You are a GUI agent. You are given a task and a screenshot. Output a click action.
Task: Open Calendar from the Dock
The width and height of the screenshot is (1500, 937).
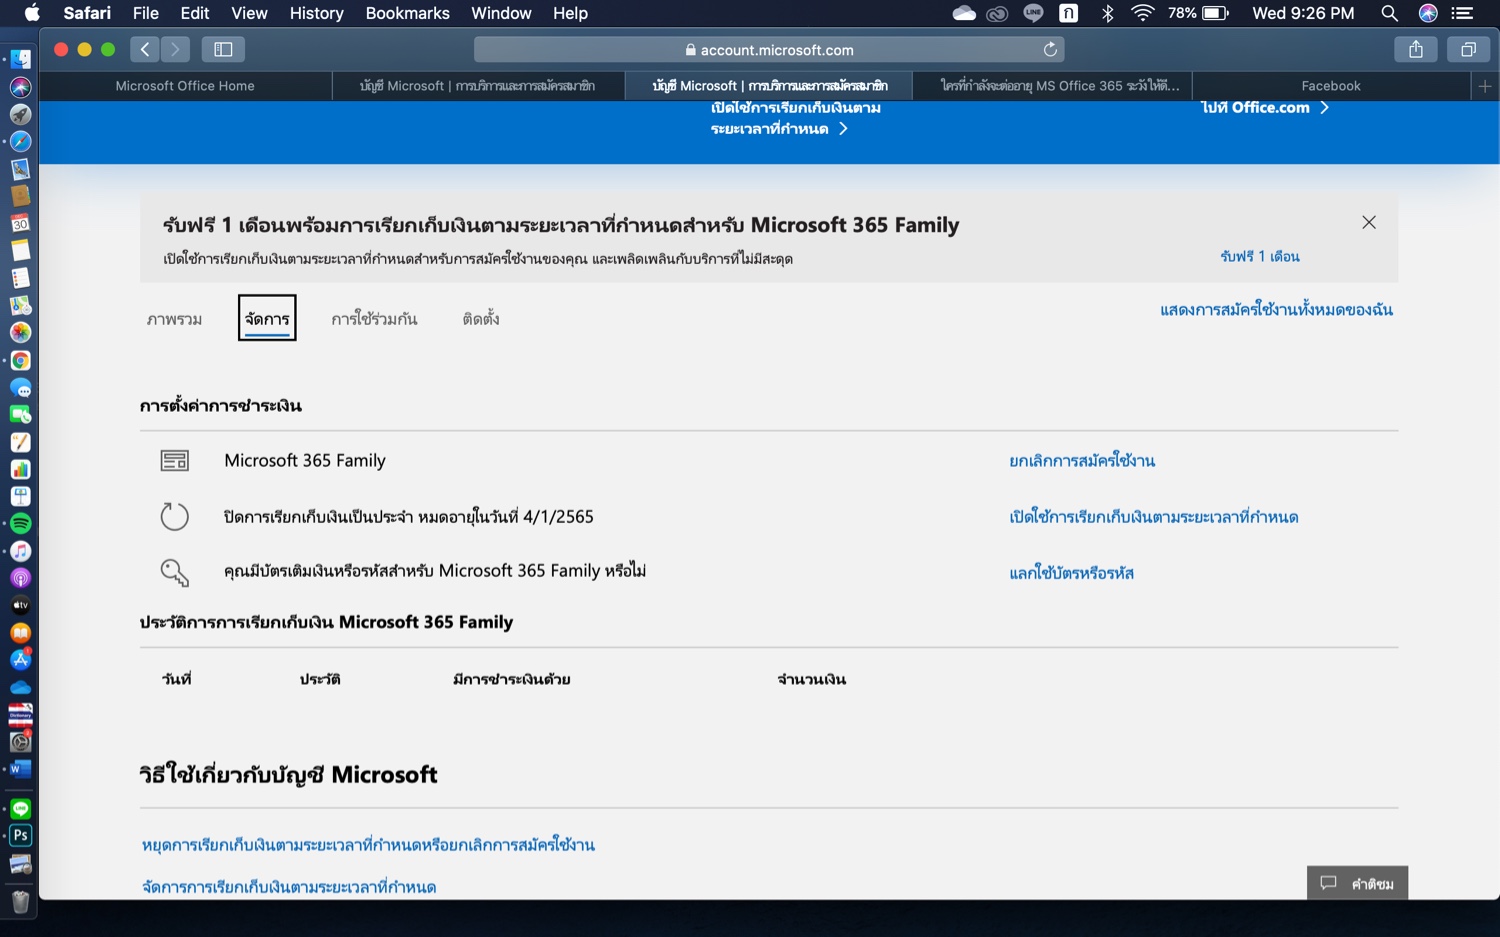[20, 223]
